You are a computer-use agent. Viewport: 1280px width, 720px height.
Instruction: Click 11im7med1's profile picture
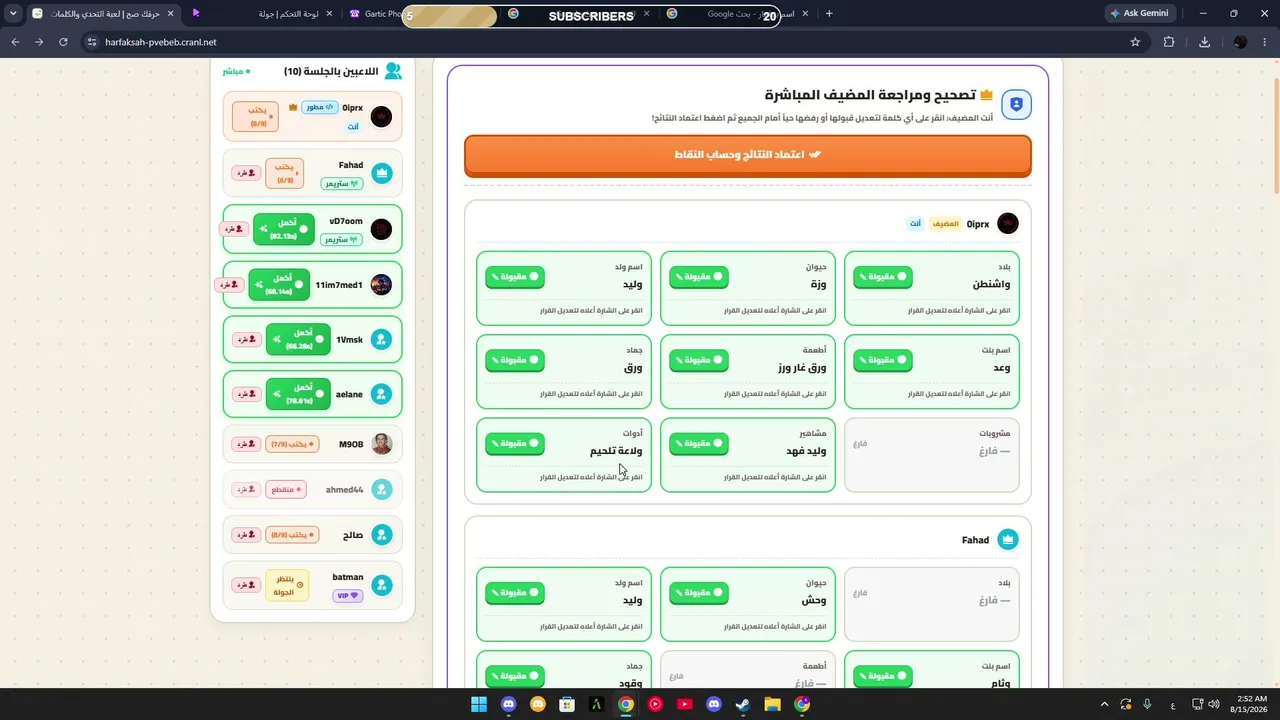381,285
